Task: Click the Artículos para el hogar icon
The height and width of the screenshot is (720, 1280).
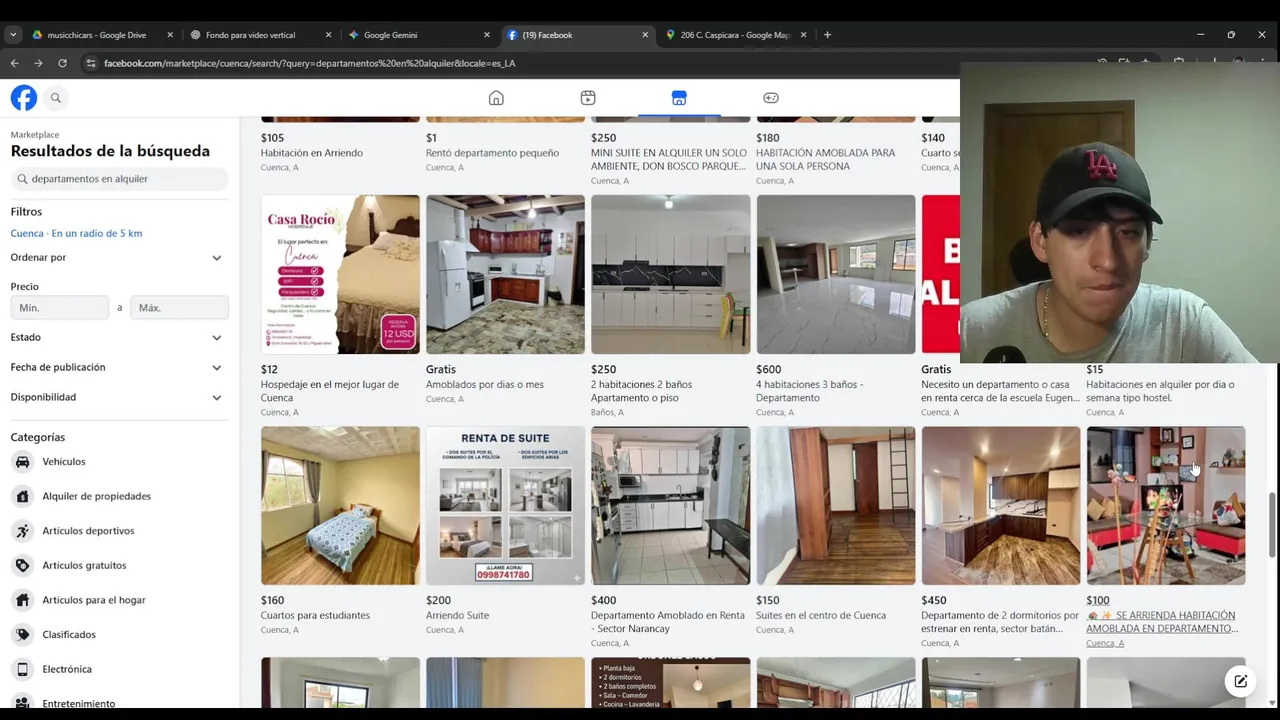Action: click(22, 600)
